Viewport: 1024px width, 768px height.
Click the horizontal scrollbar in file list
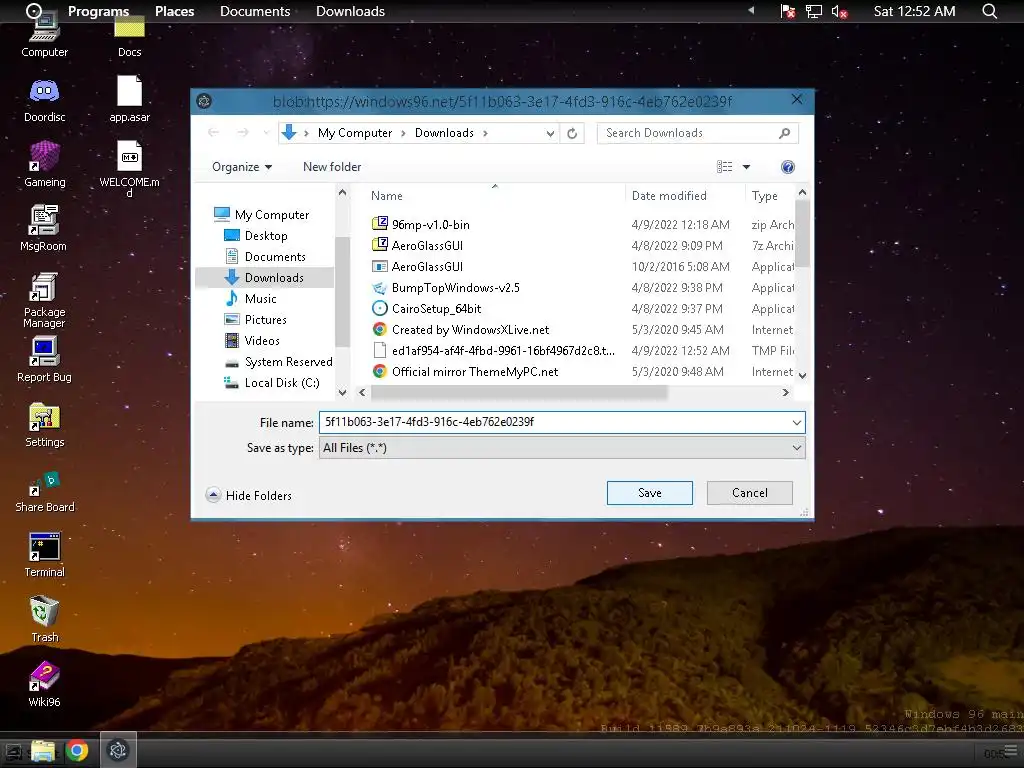point(519,392)
